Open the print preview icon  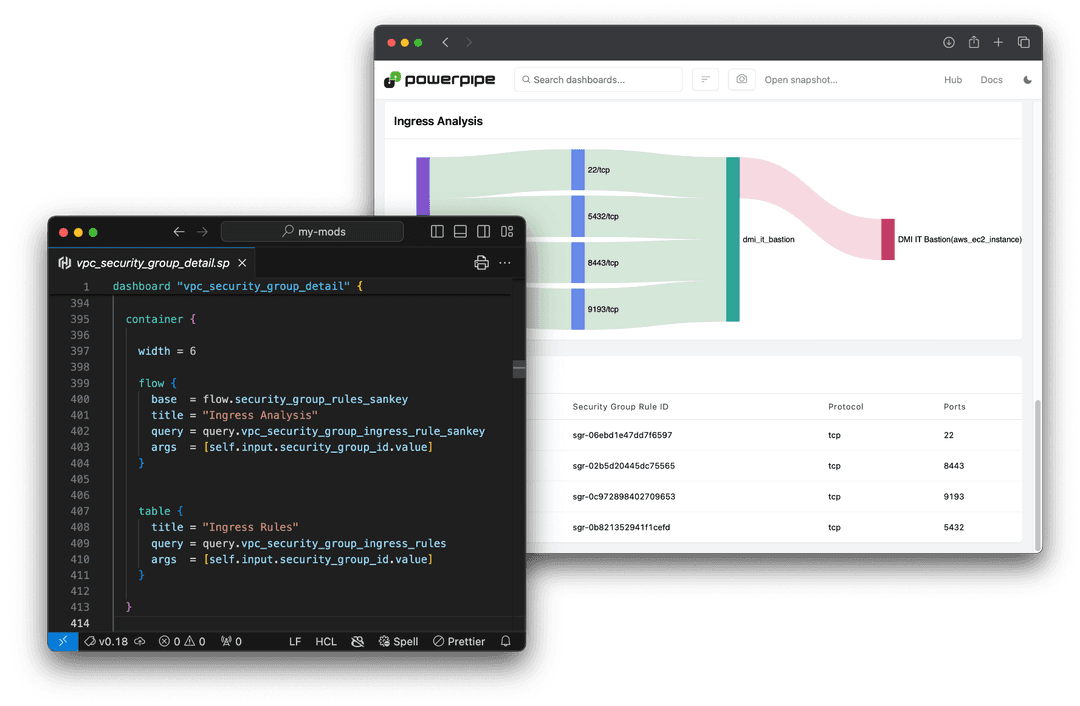click(481, 262)
